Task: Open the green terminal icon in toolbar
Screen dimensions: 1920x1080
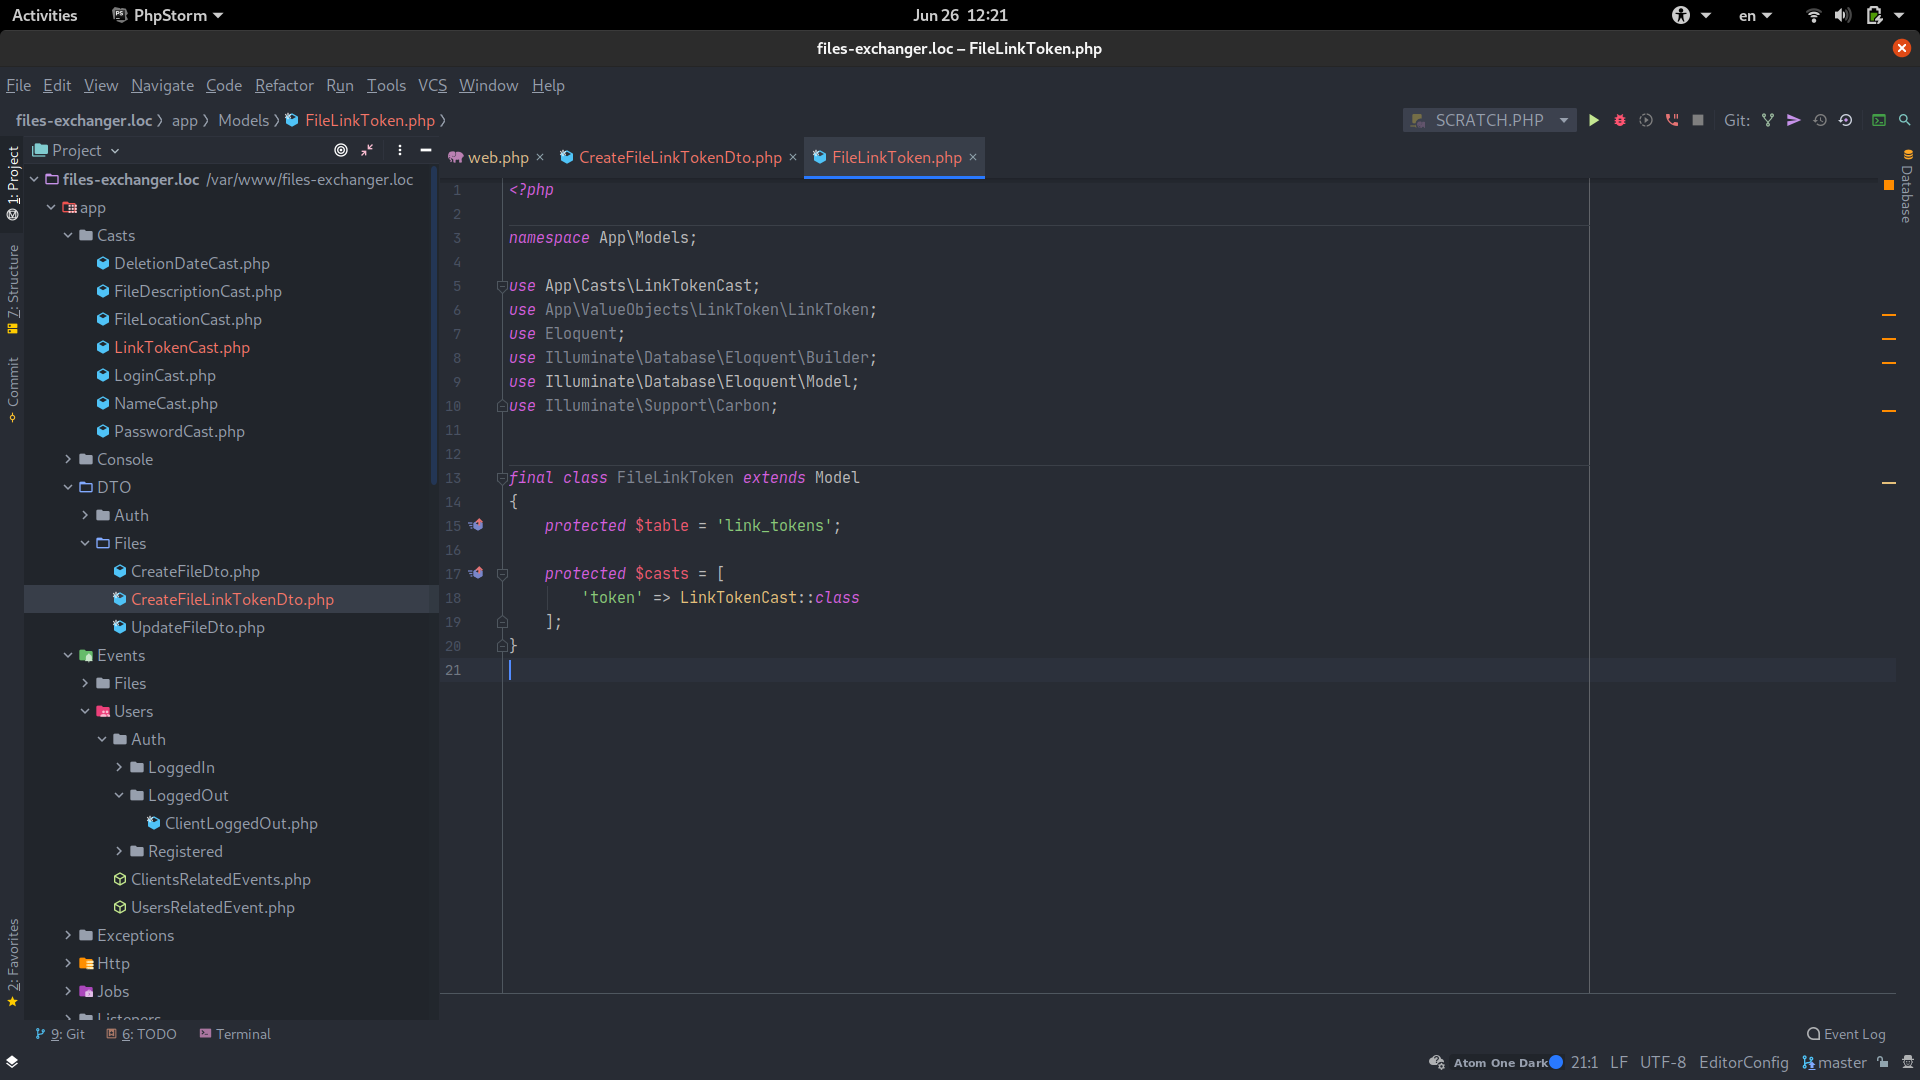Action: (x=1879, y=120)
